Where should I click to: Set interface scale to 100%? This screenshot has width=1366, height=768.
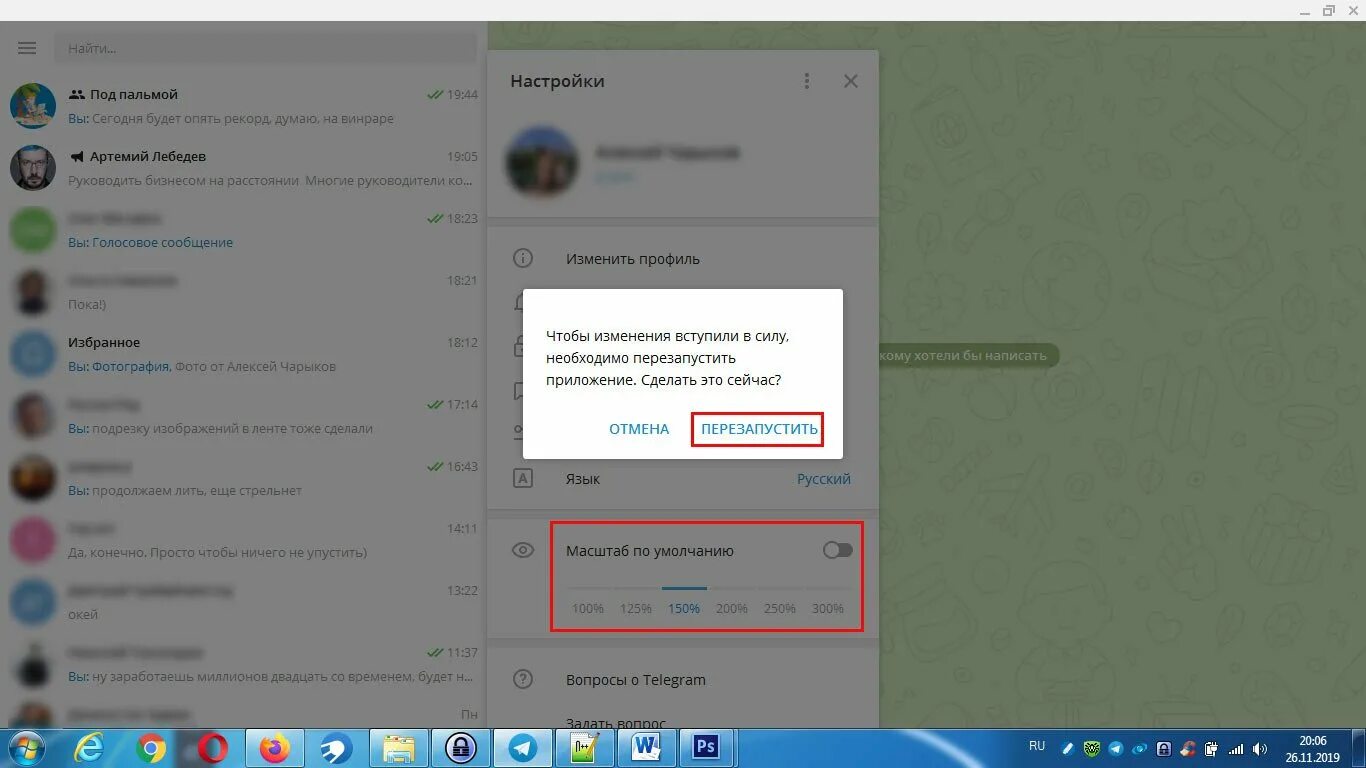pos(588,608)
